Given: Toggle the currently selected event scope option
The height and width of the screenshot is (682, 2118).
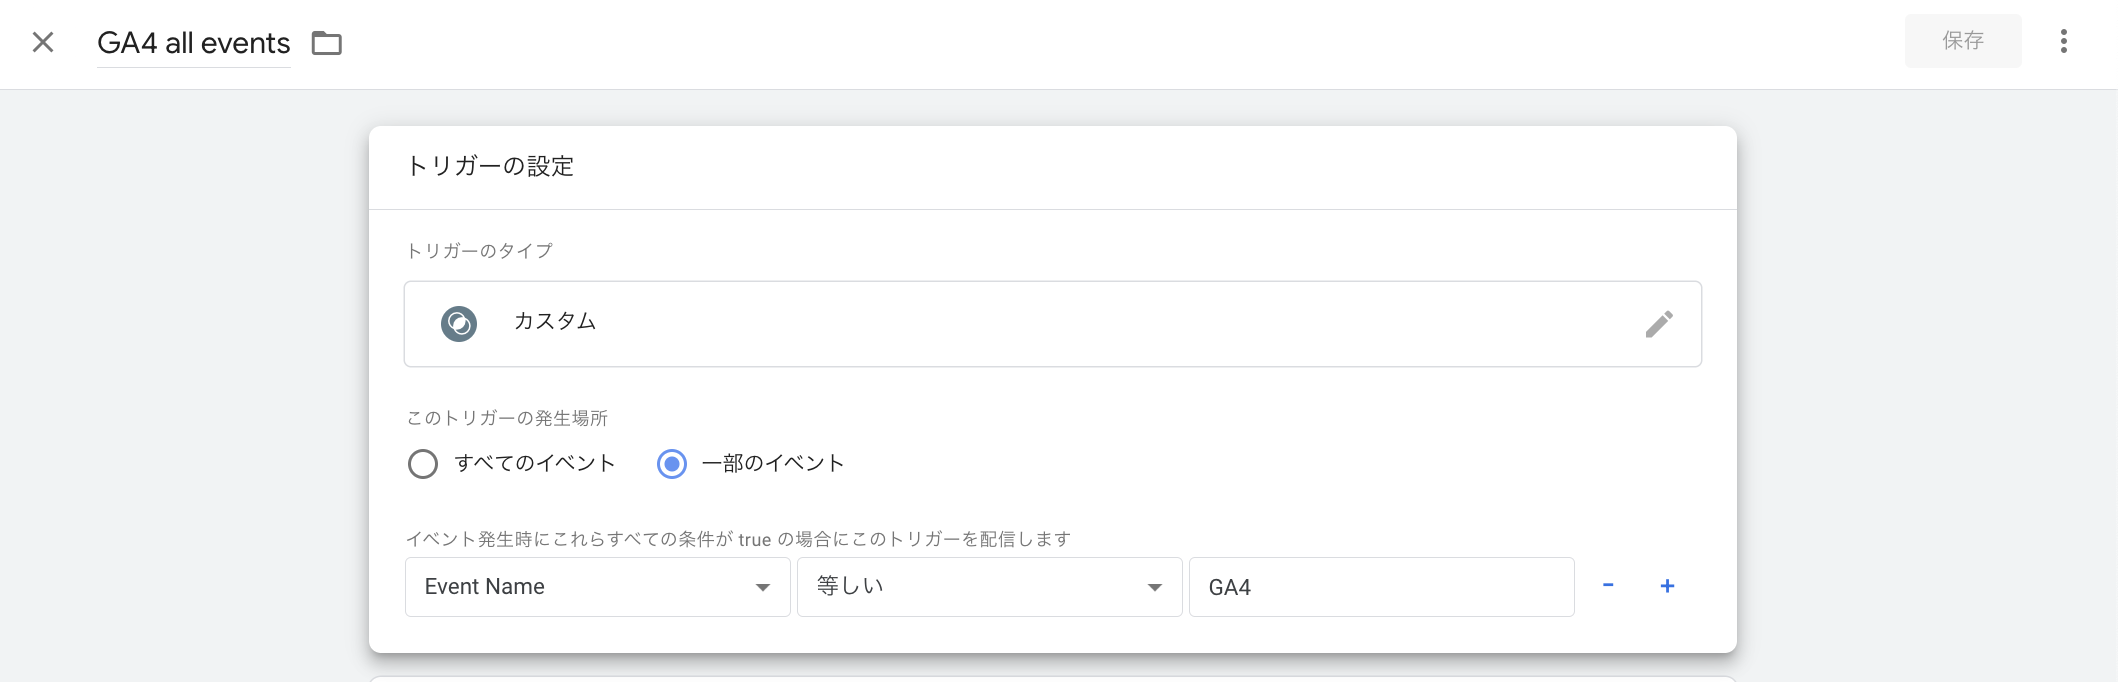Looking at the screenshot, I should point(673,463).
